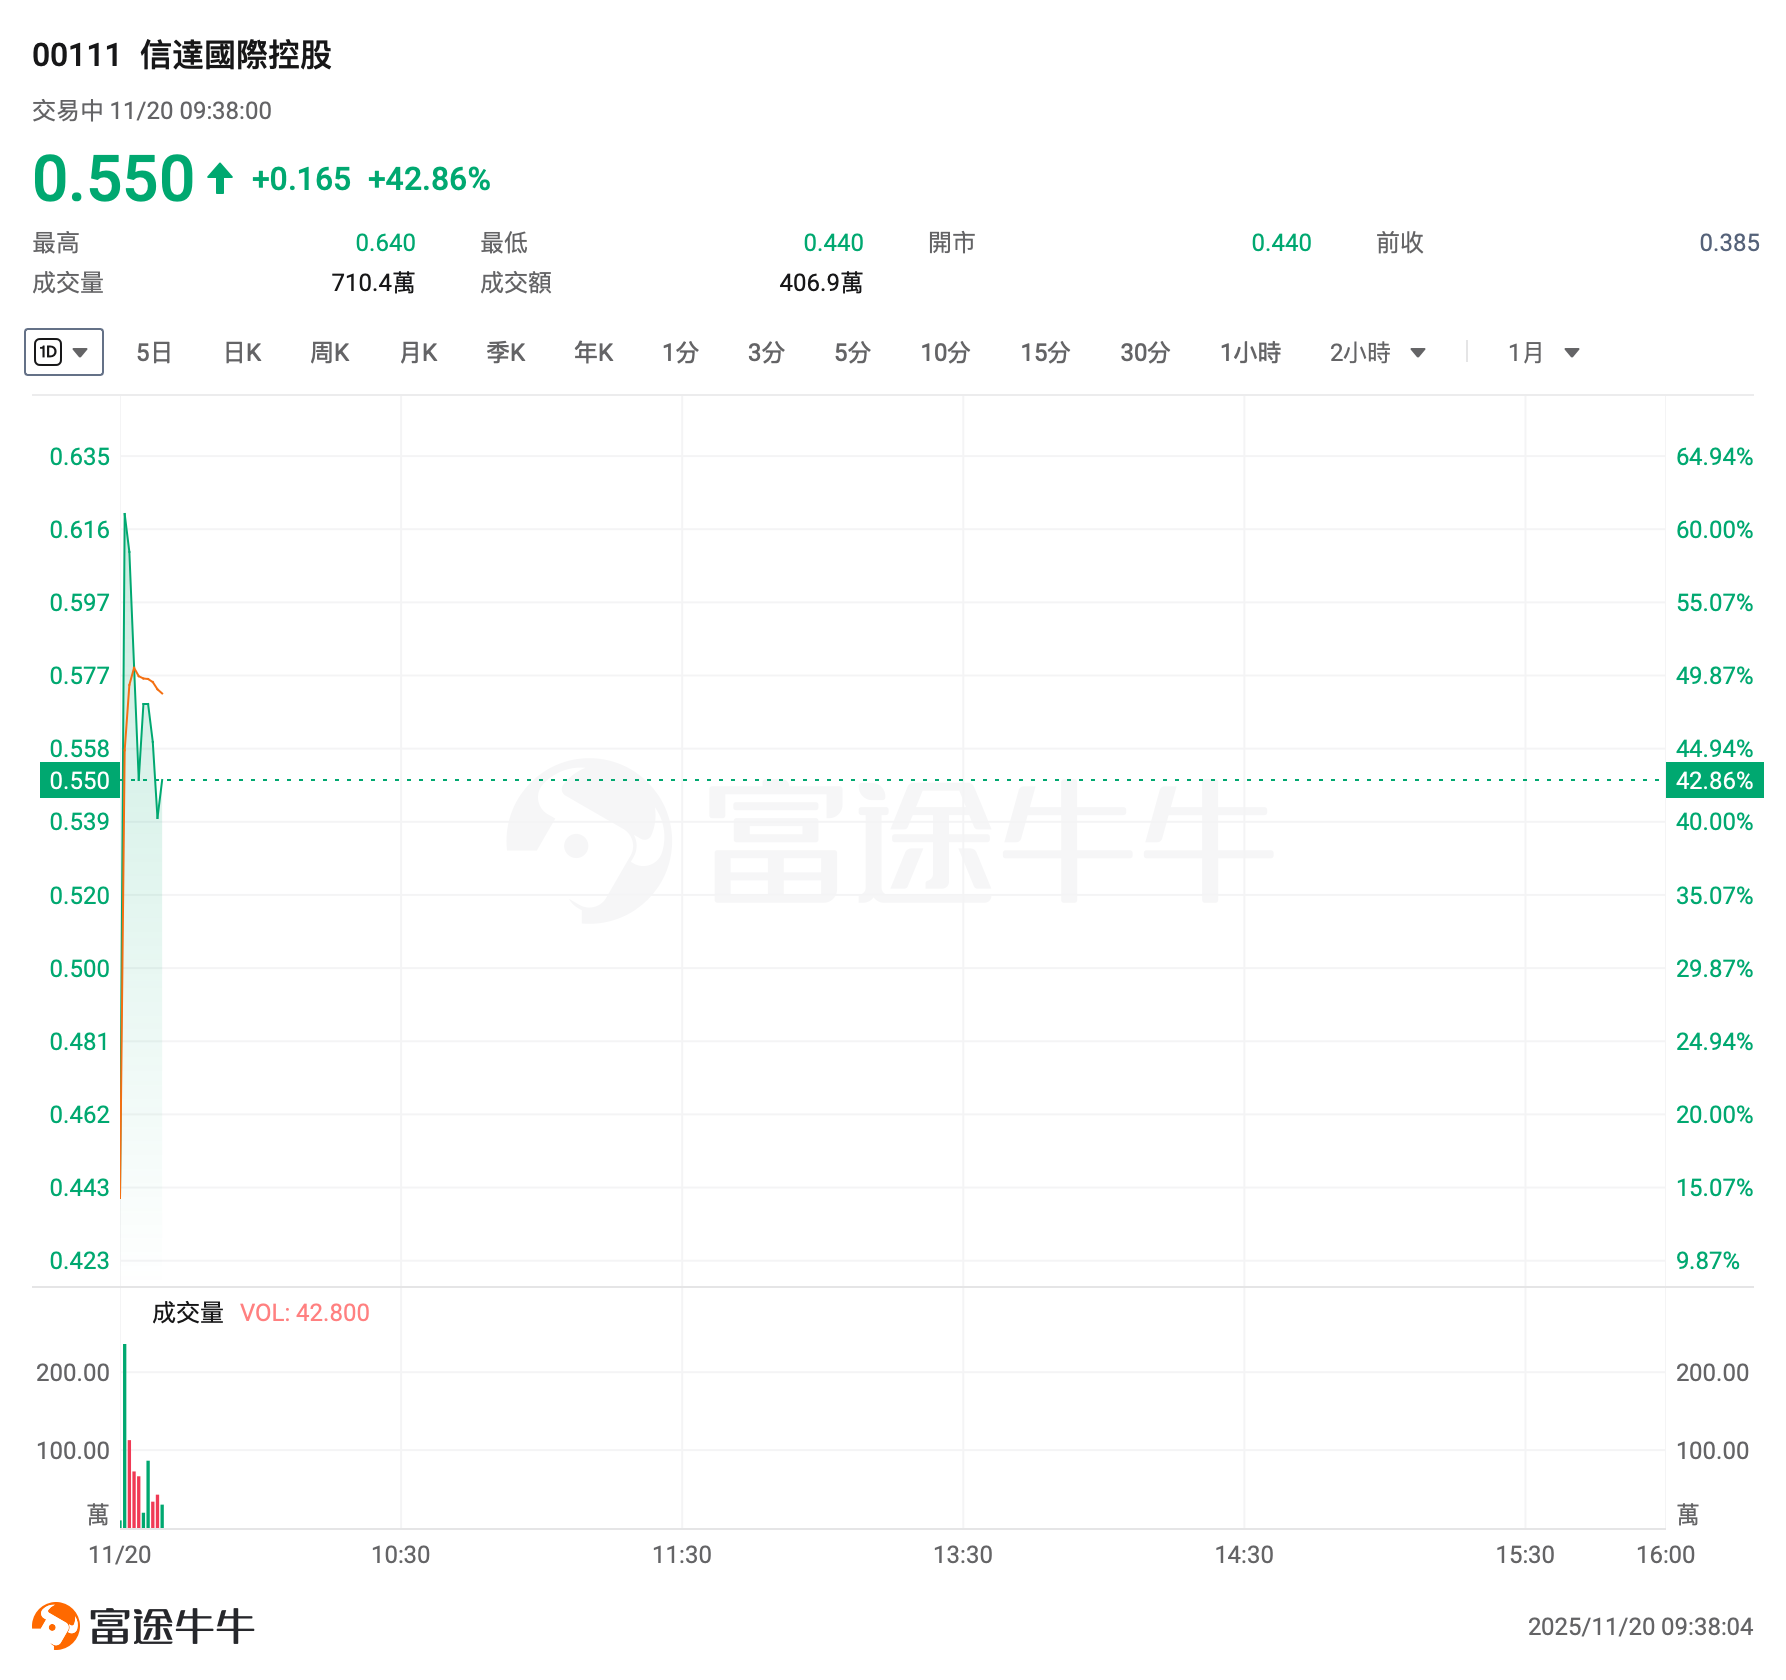
Task: Select the 季K quarterly chart tab
Action: pos(505,352)
